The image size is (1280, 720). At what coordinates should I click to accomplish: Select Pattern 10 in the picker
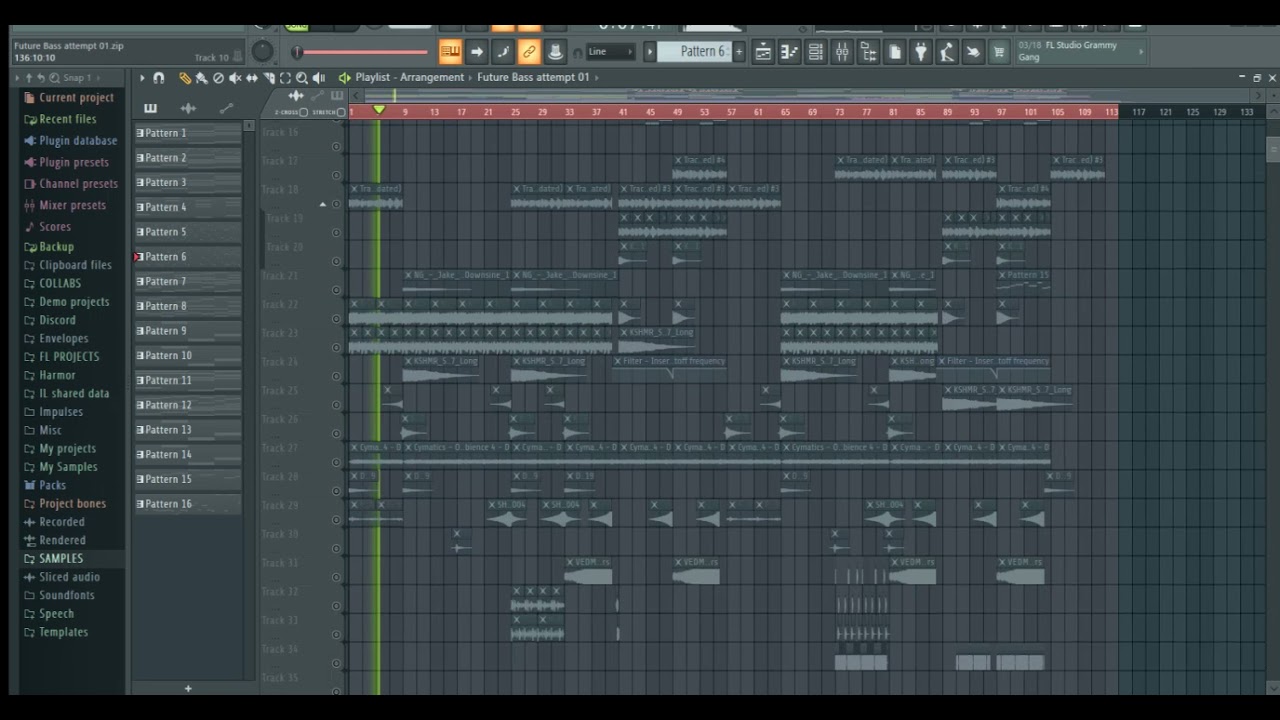[x=188, y=356]
